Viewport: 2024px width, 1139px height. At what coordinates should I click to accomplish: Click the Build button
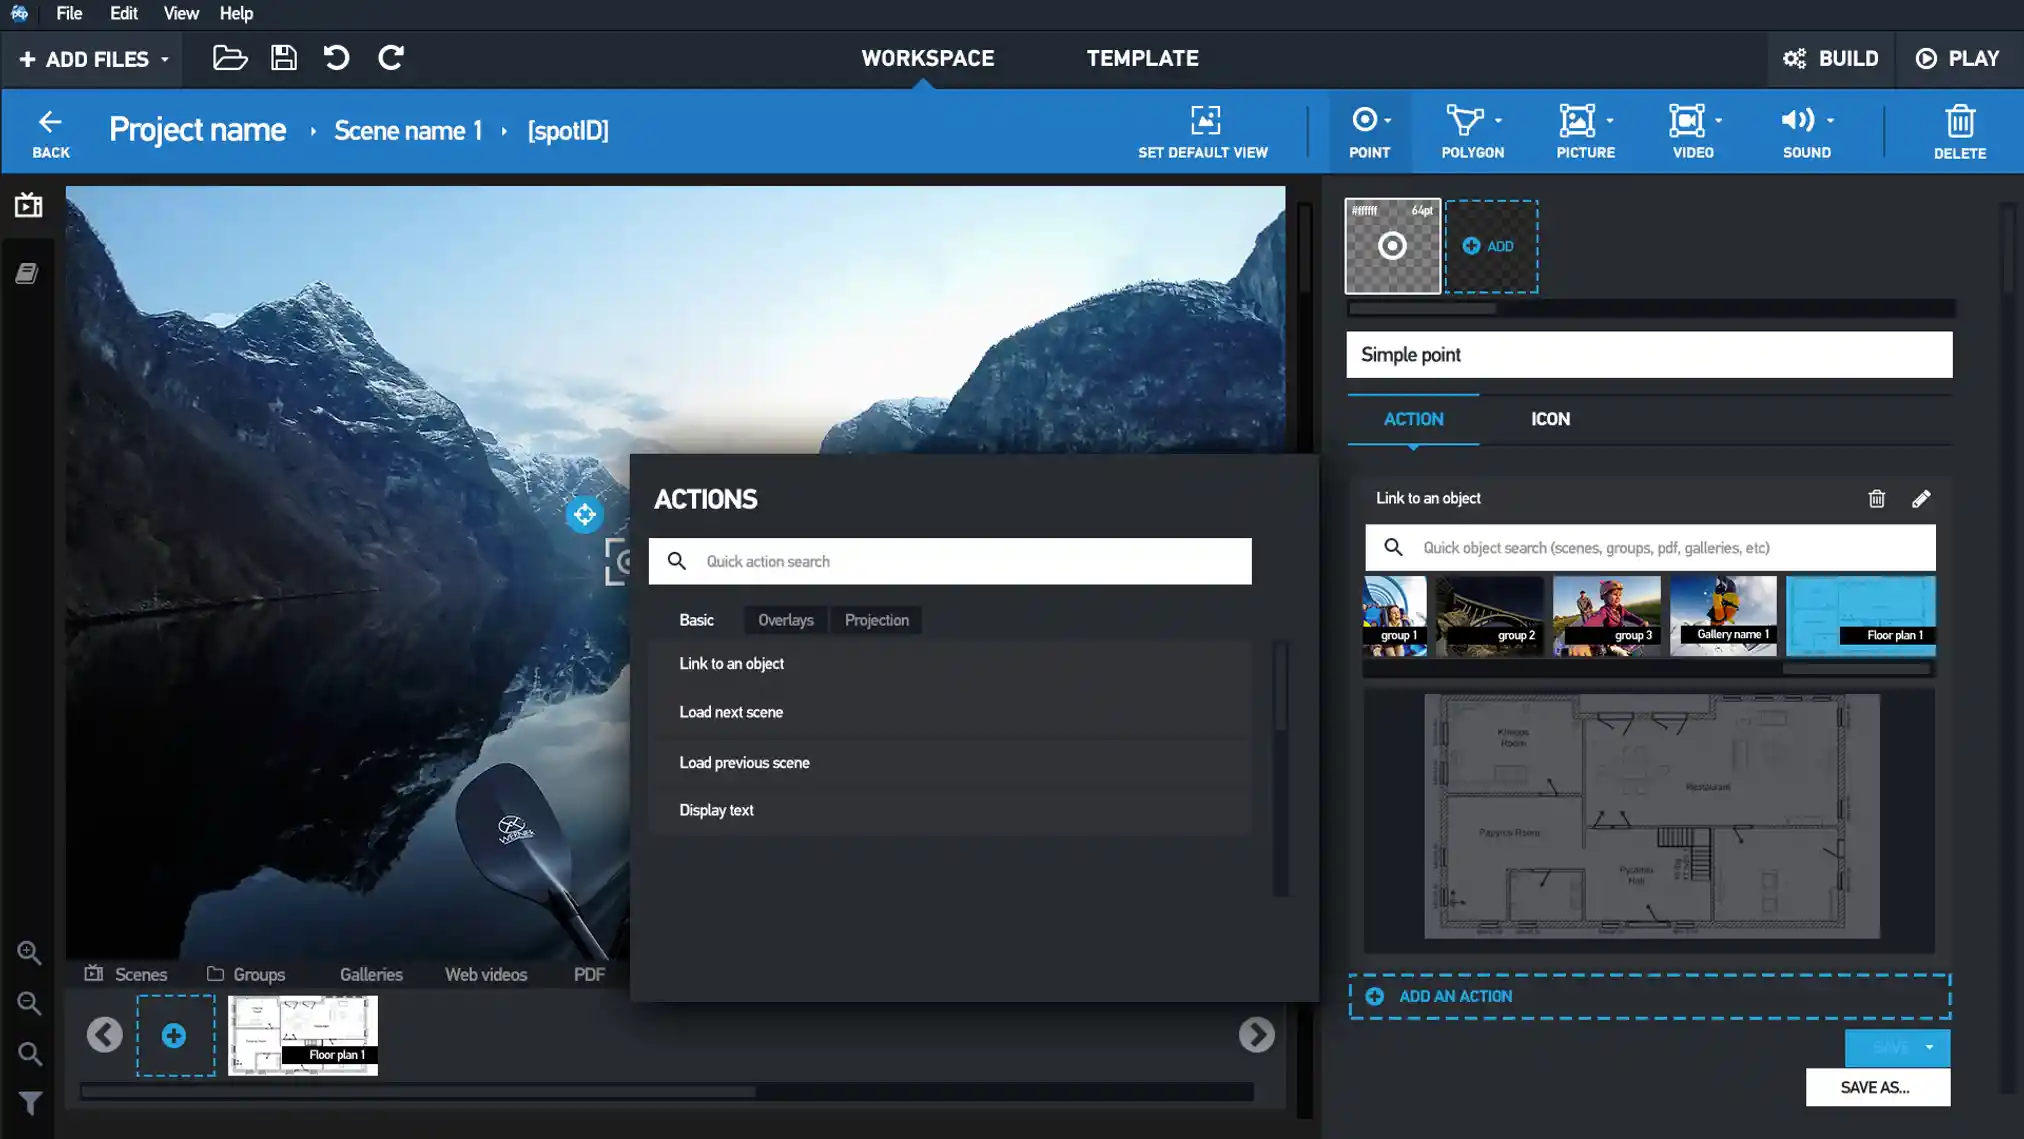coord(1830,59)
